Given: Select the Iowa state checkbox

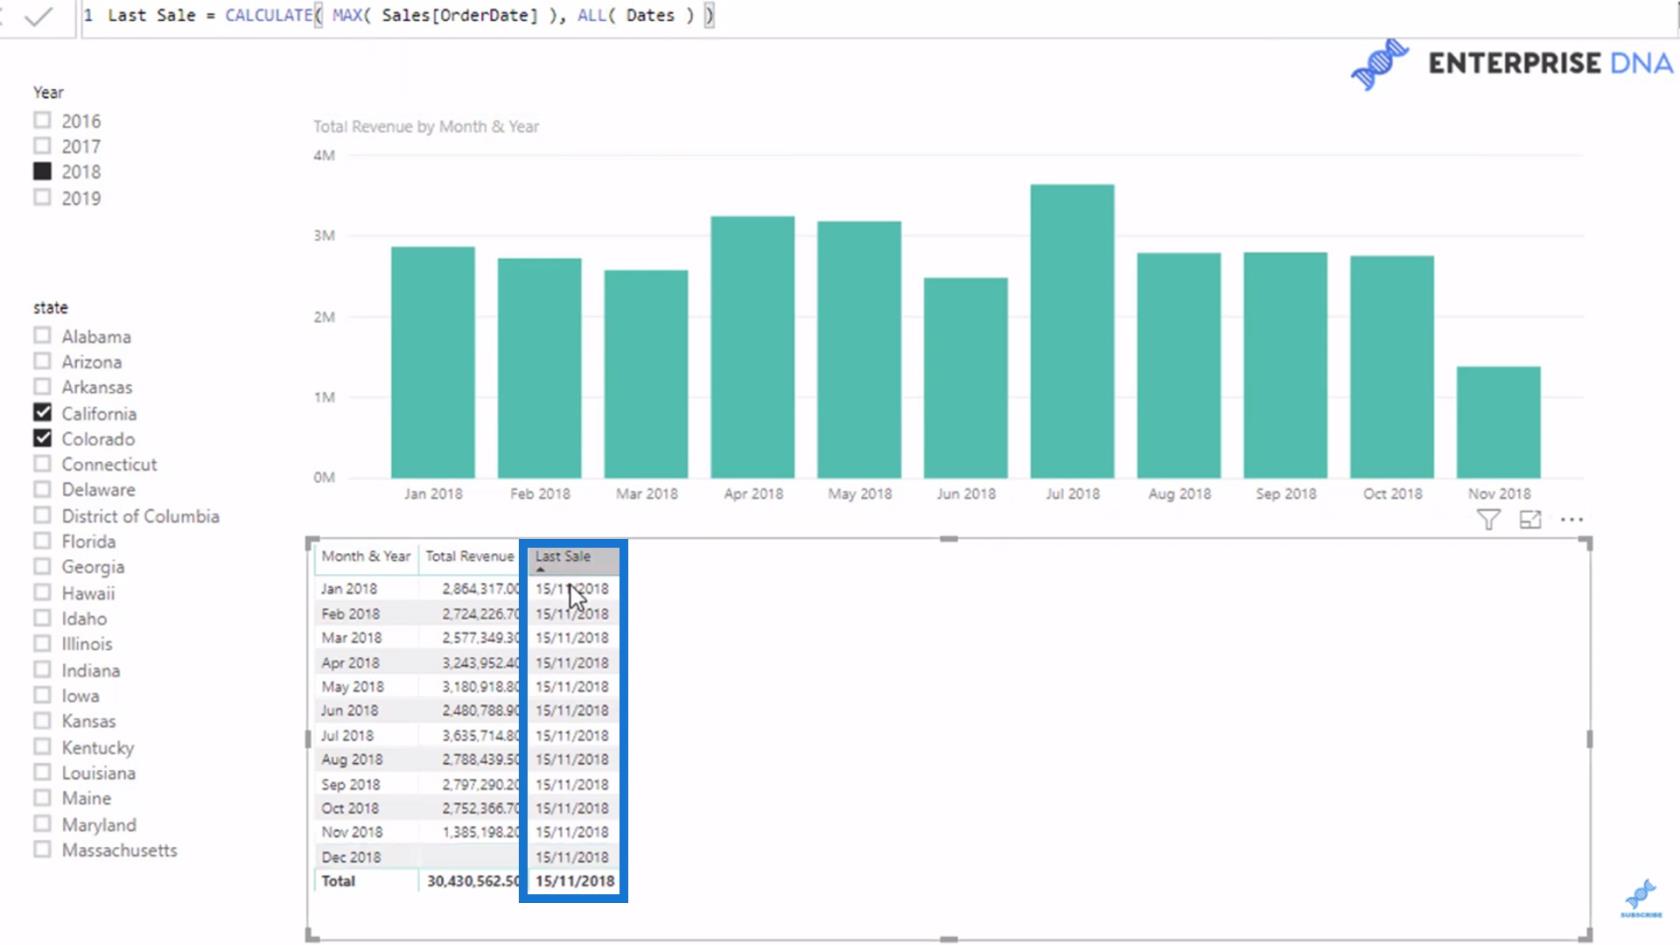Looking at the screenshot, I should click(x=42, y=695).
